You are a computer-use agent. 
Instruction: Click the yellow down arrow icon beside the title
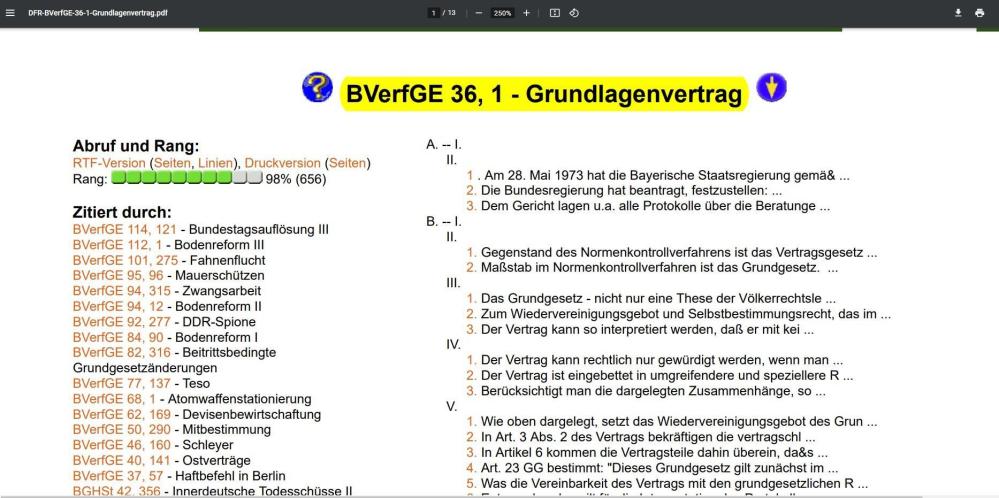point(768,89)
